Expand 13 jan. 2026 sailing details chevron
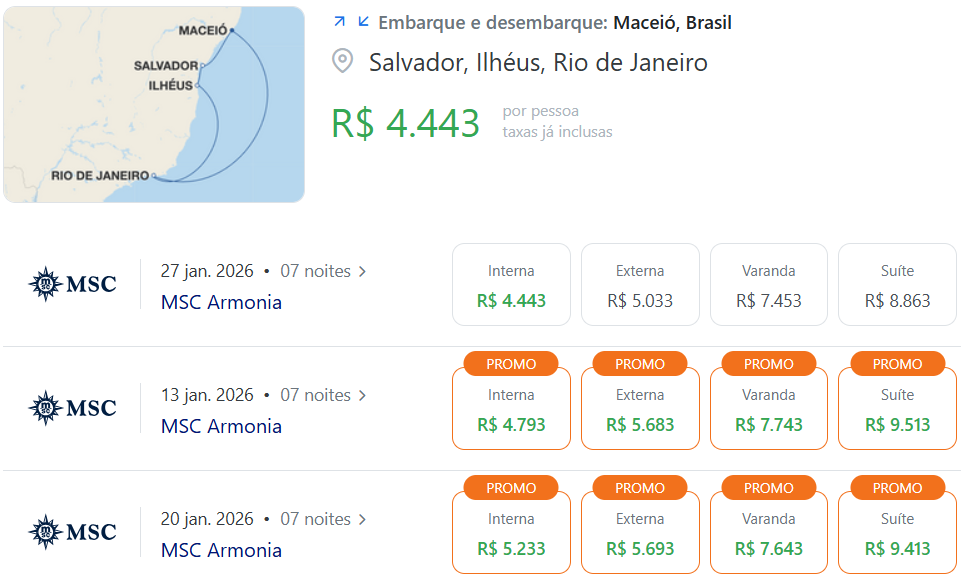Screen dimensions: 961x578 [x=362, y=395]
